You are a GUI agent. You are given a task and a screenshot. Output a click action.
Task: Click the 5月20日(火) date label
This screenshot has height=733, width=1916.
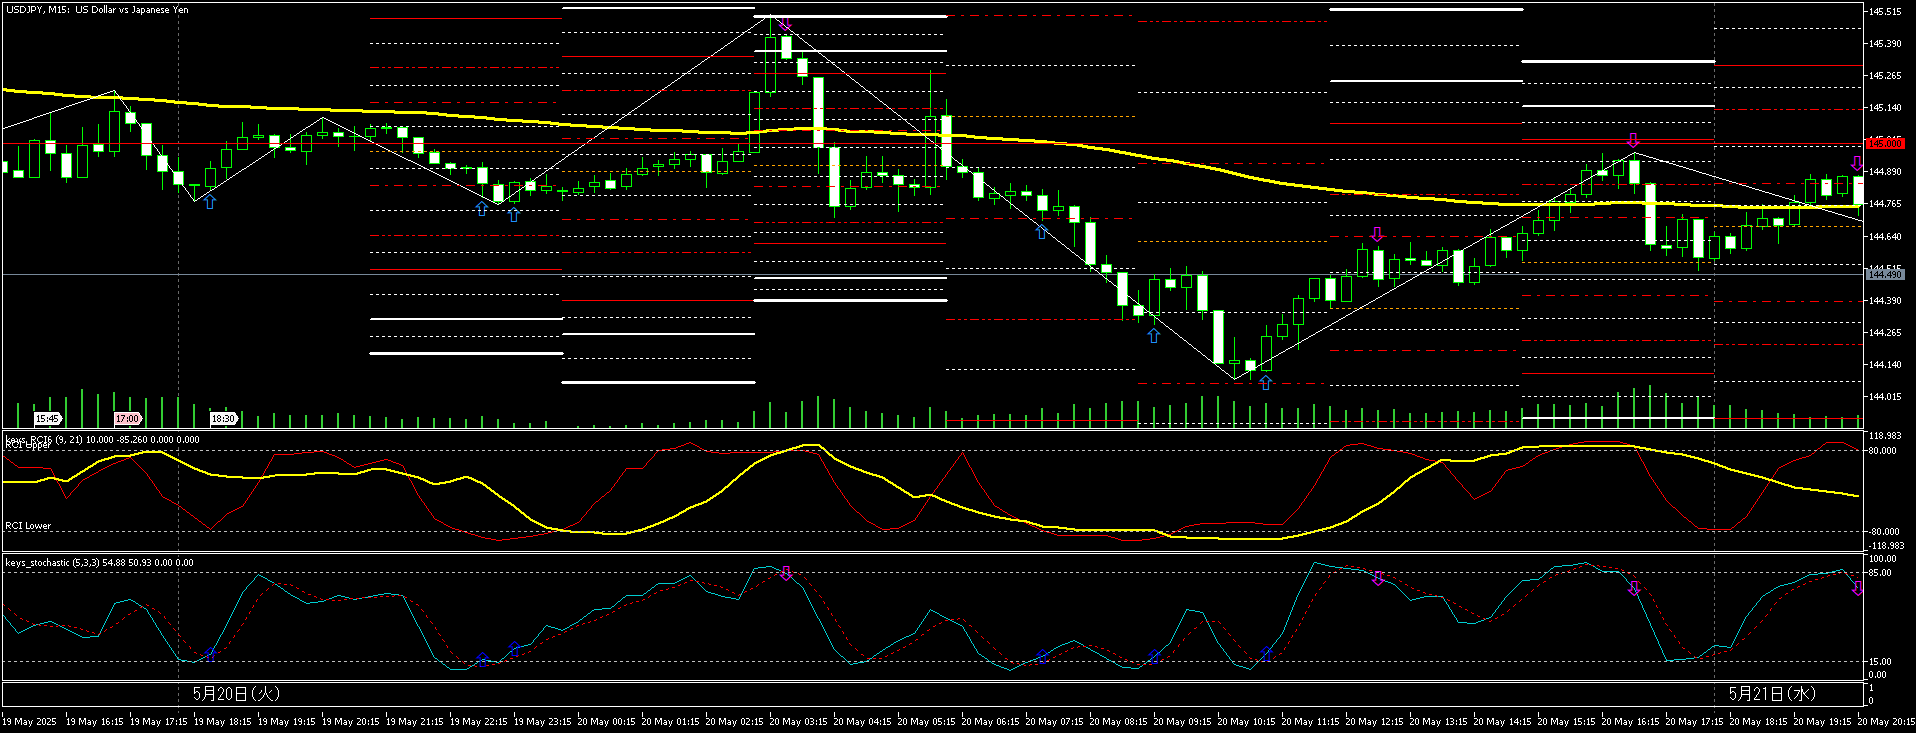236,693
